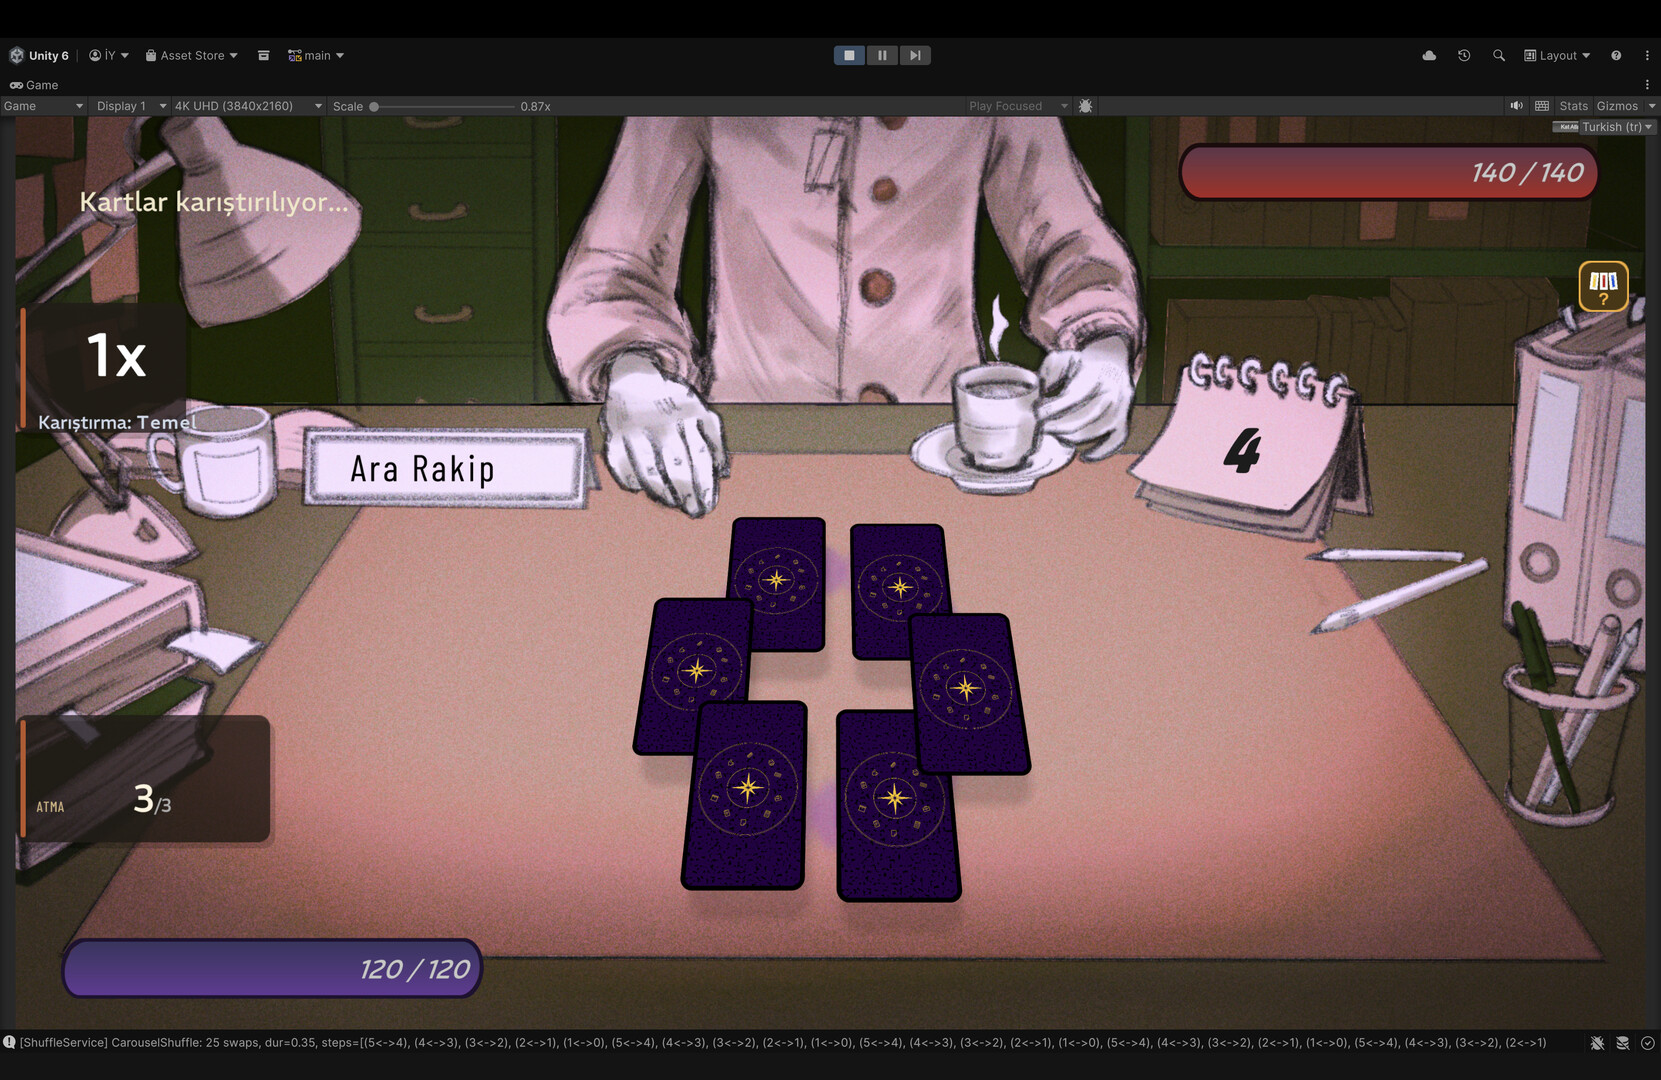
Task: Toggle the shortcuts keyboard icon
Action: click(1542, 106)
